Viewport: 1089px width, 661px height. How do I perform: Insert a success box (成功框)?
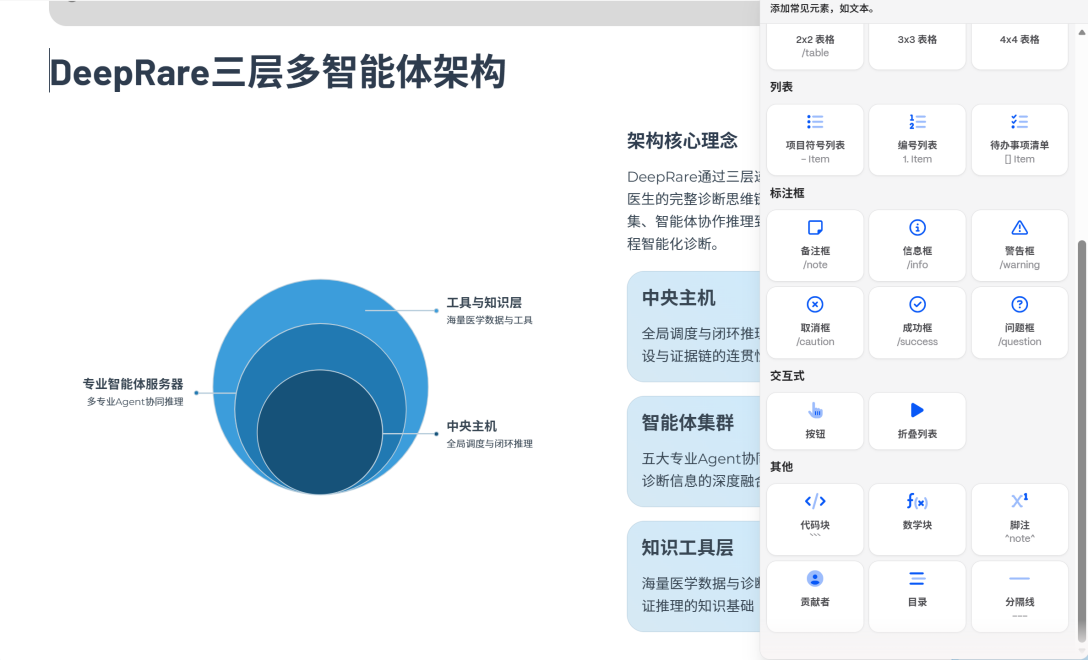pos(916,322)
